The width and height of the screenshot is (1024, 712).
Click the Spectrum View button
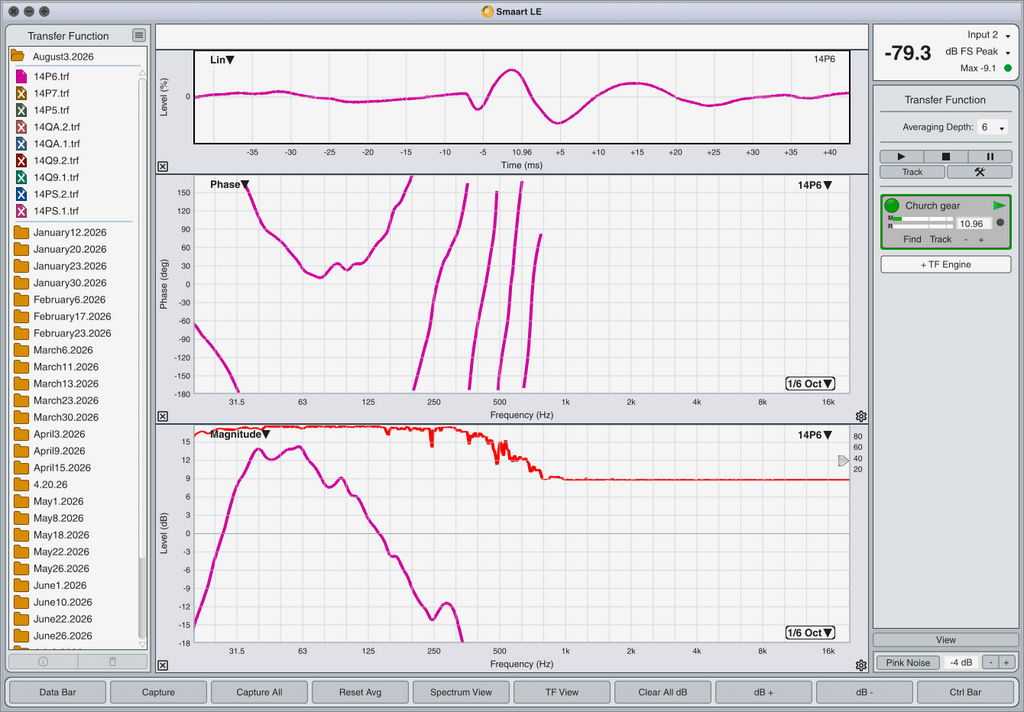coord(461,692)
